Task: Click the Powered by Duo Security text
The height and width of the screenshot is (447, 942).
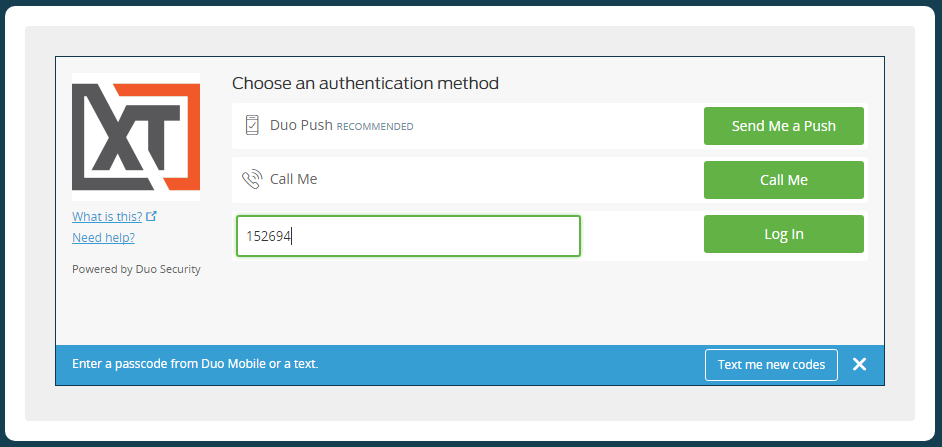Action: click(x=136, y=269)
